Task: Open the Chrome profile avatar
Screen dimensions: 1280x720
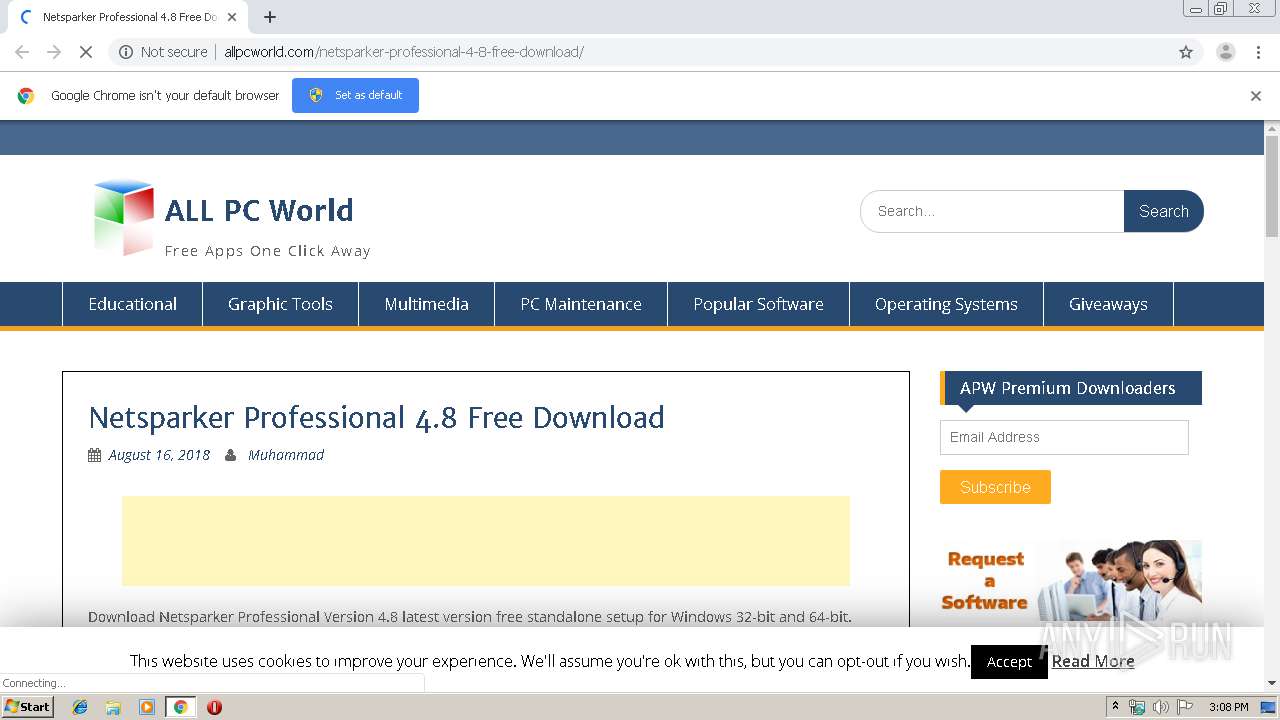Action: click(1225, 52)
